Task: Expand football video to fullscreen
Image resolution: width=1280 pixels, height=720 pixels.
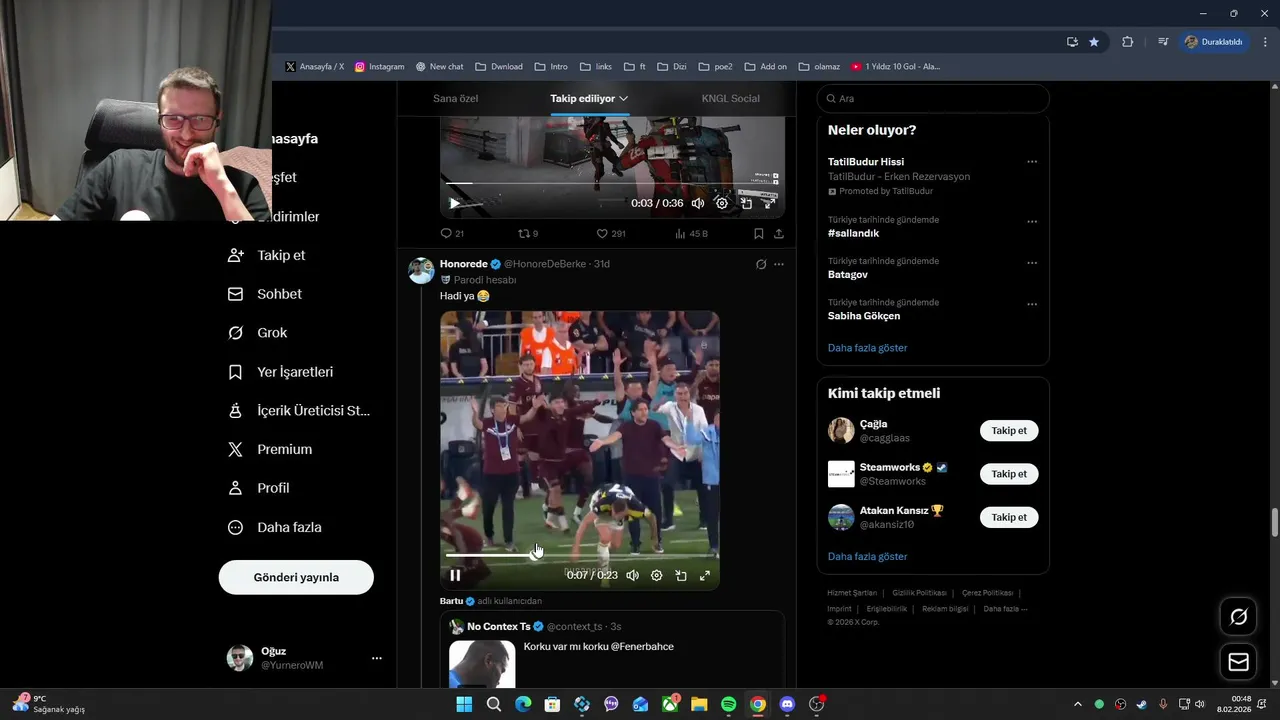Action: point(705,575)
